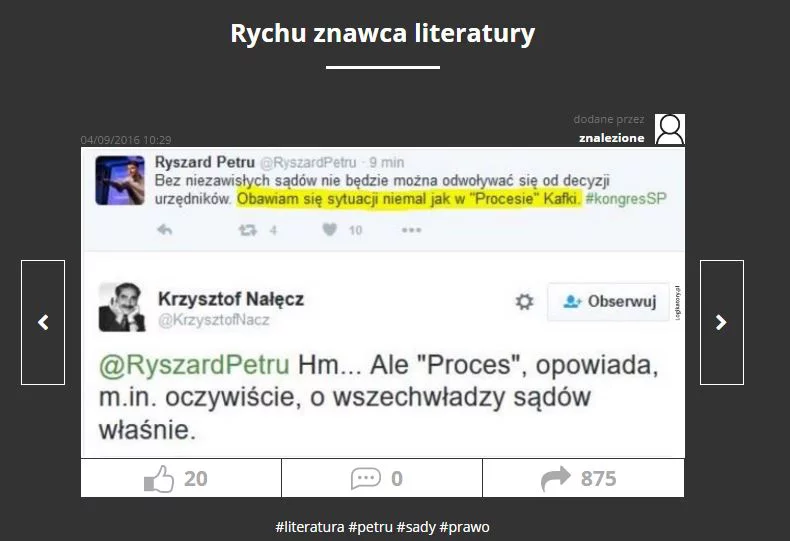This screenshot has width=790, height=541.
Task: Open the three-dots more menu in tweet
Action: pyautogui.click(x=411, y=230)
